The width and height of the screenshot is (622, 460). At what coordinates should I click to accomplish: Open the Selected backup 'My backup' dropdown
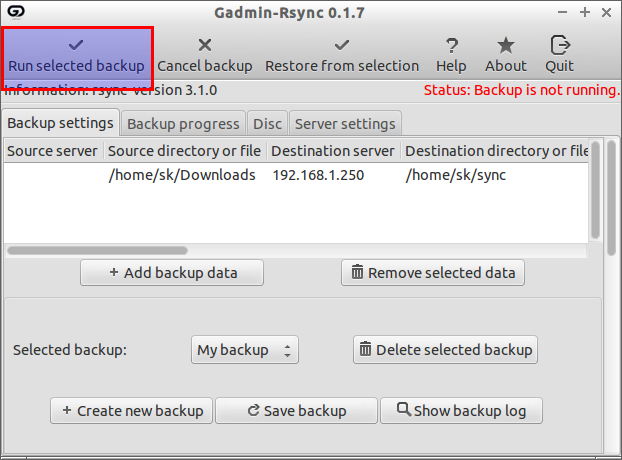(245, 350)
